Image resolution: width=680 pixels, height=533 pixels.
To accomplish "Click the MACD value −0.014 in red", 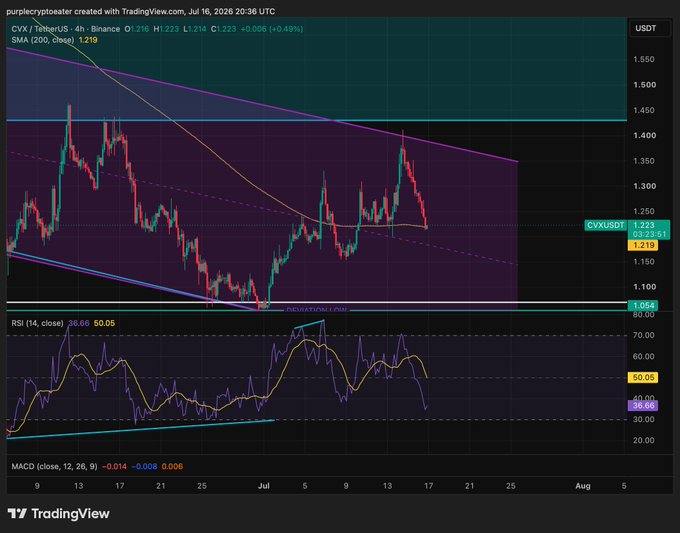I will tap(114, 467).
